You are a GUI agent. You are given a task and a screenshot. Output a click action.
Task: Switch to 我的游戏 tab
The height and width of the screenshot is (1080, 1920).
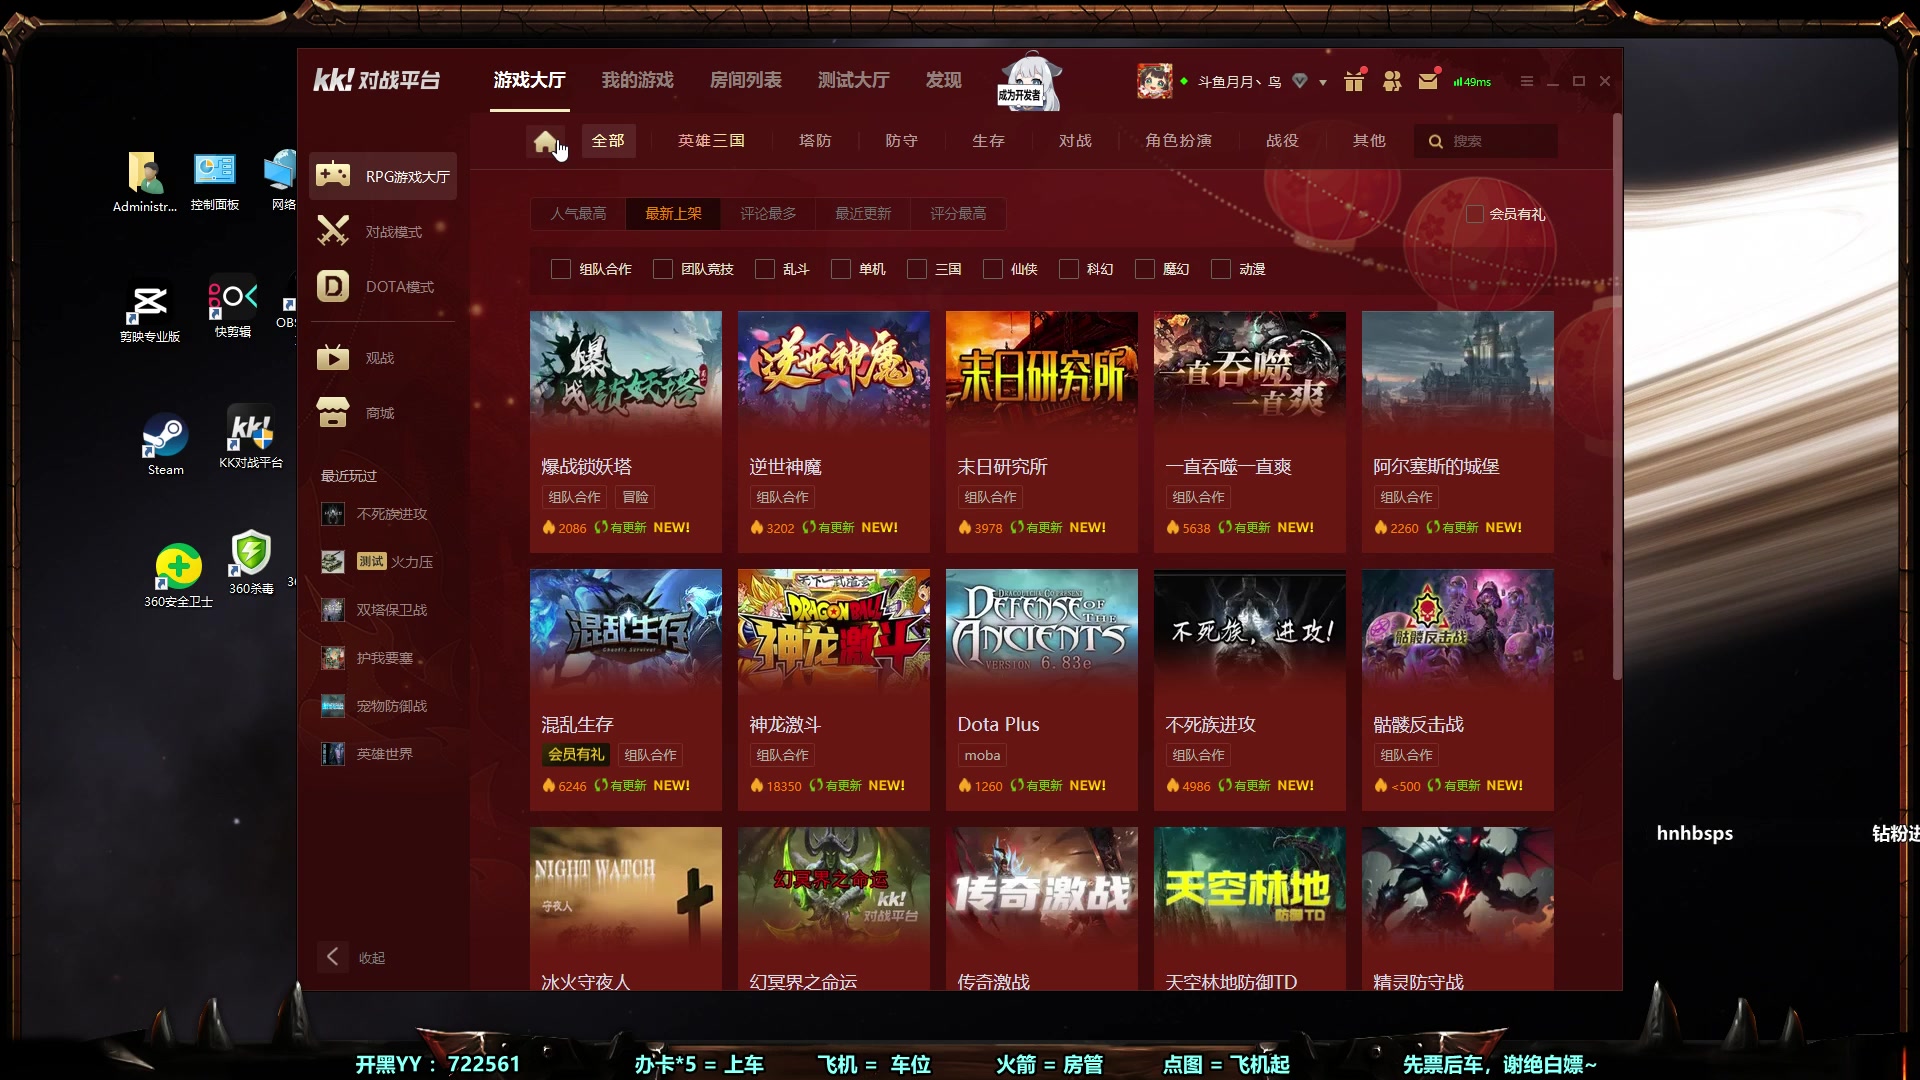point(637,80)
